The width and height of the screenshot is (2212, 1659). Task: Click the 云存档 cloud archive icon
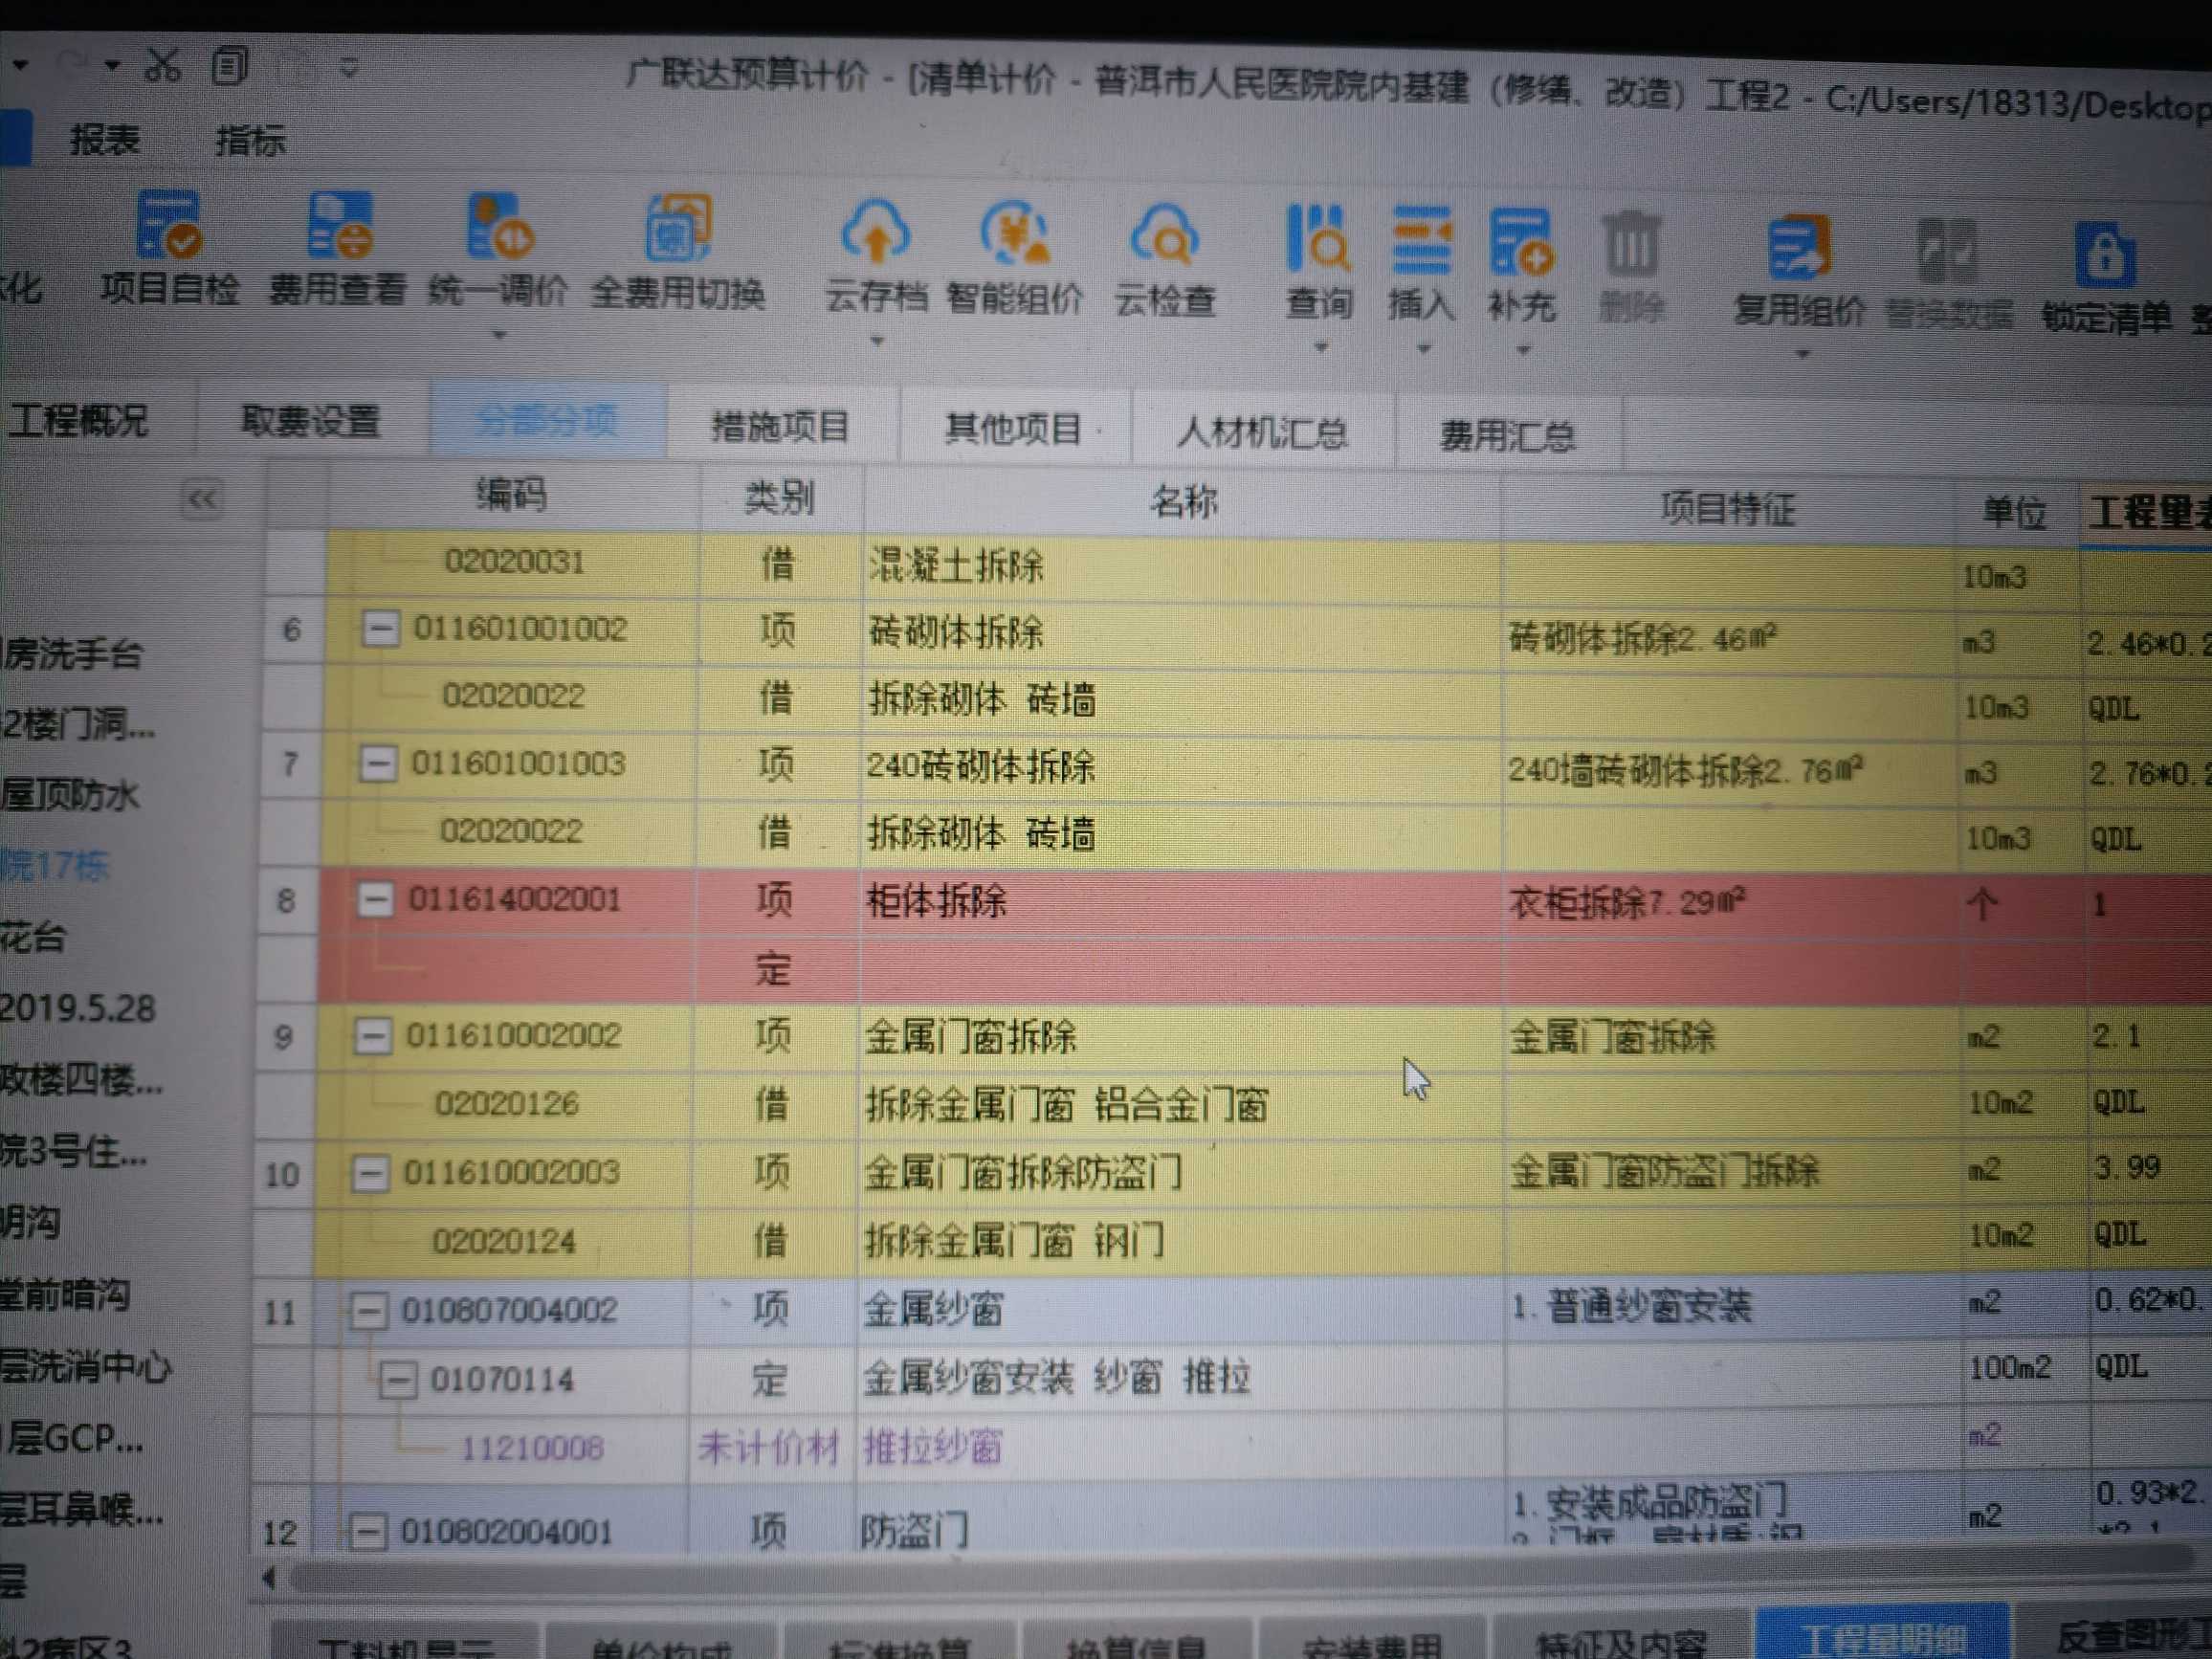pyautogui.click(x=875, y=240)
